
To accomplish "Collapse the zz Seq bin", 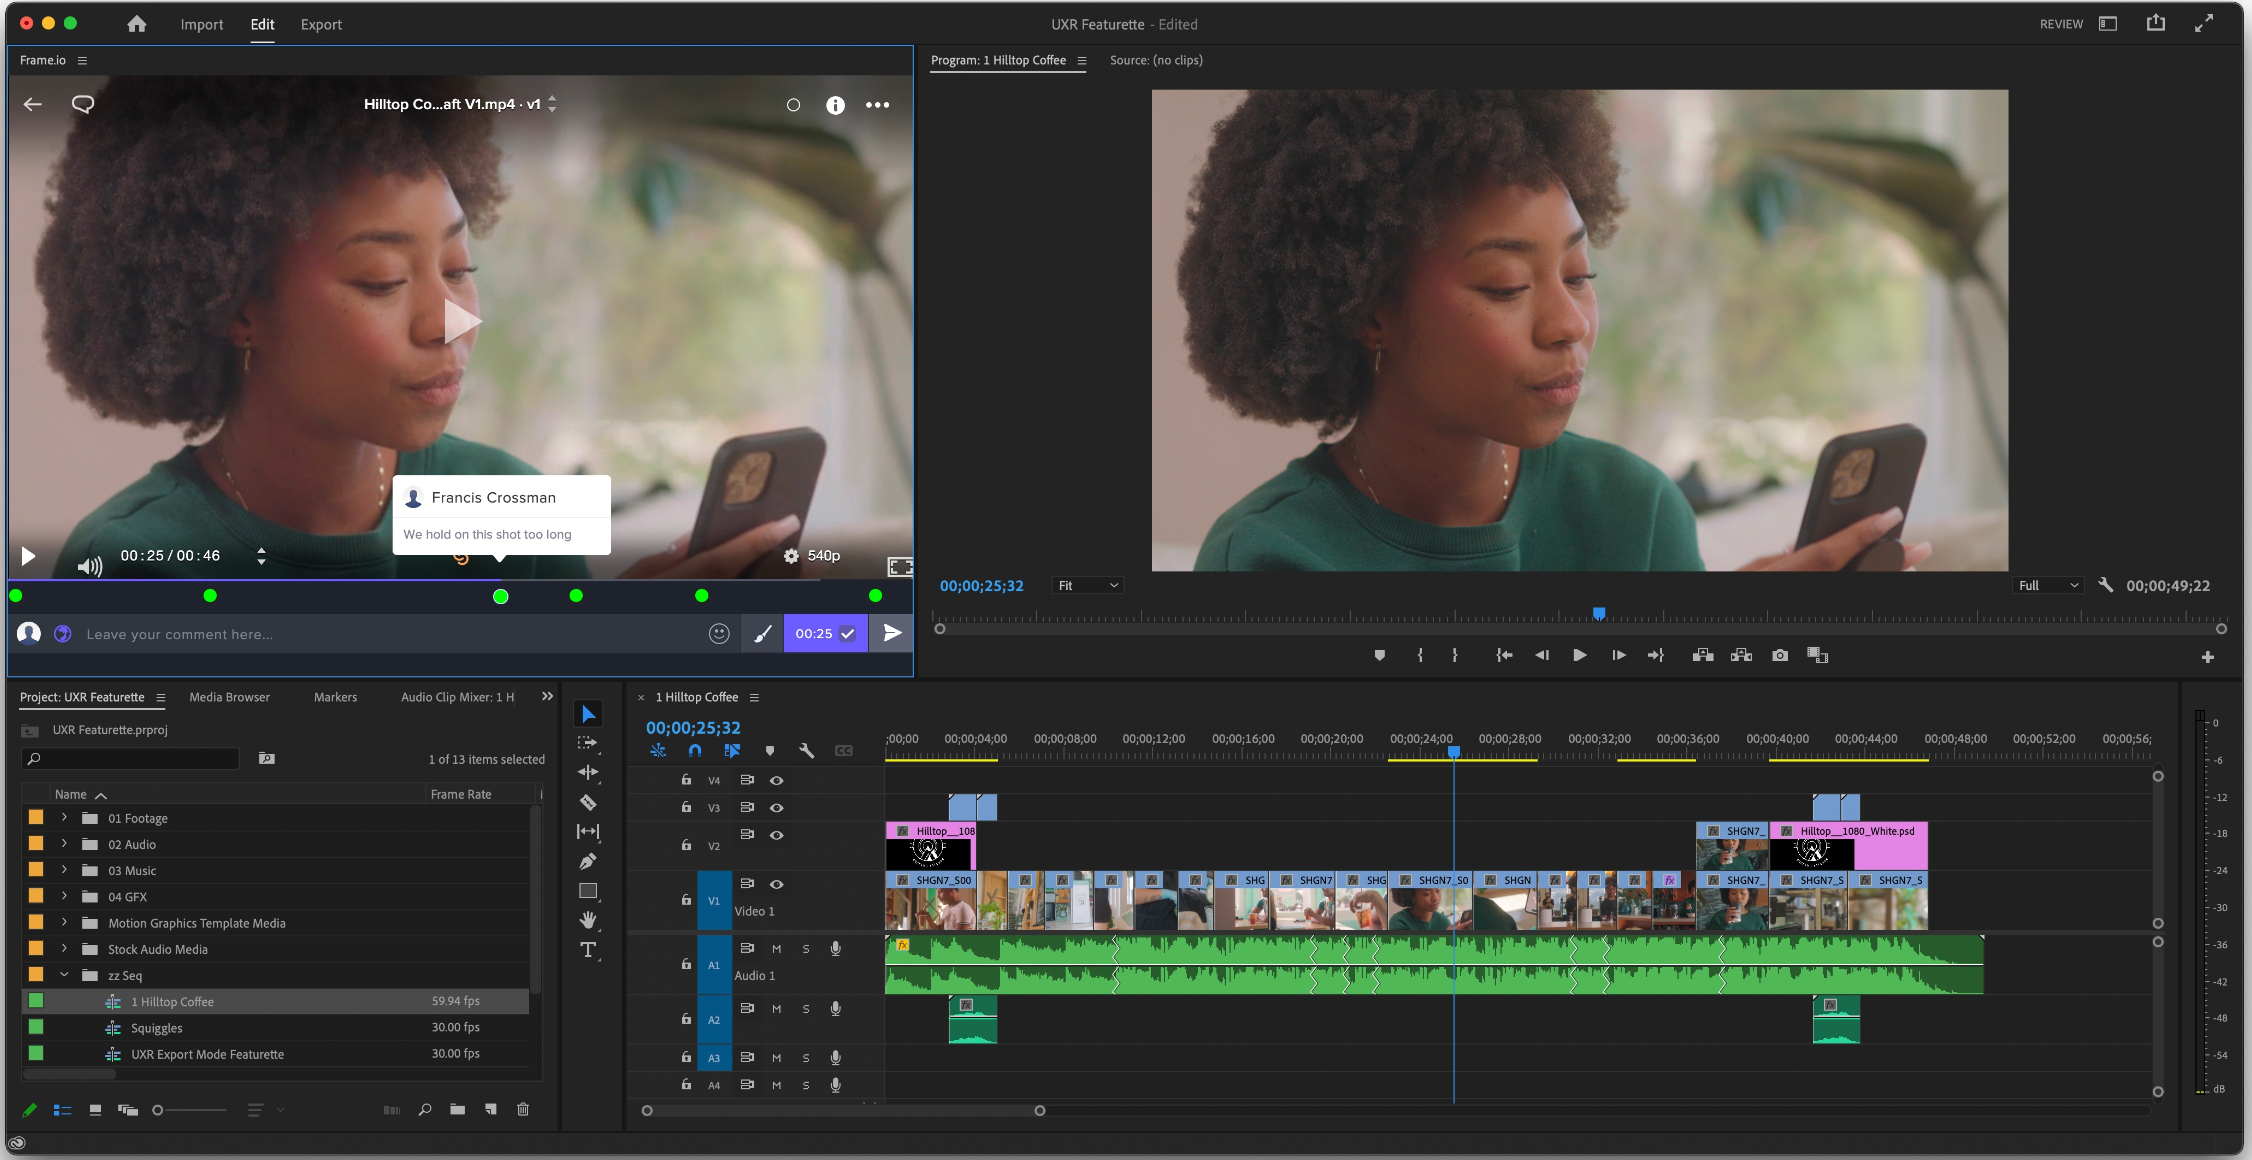I will pyautogui.click(x=66, y=975).
